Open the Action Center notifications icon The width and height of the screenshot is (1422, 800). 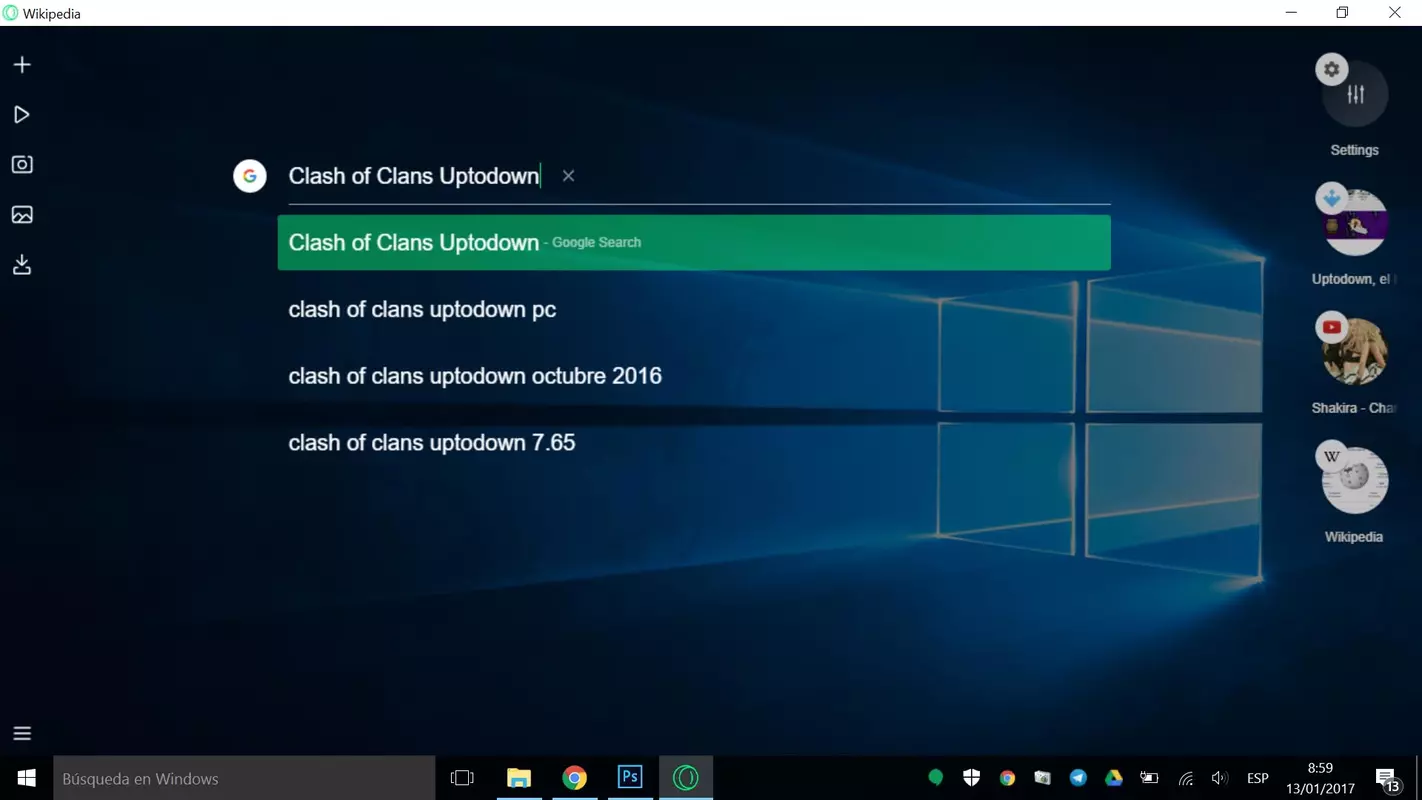(x=1387, y=778)
